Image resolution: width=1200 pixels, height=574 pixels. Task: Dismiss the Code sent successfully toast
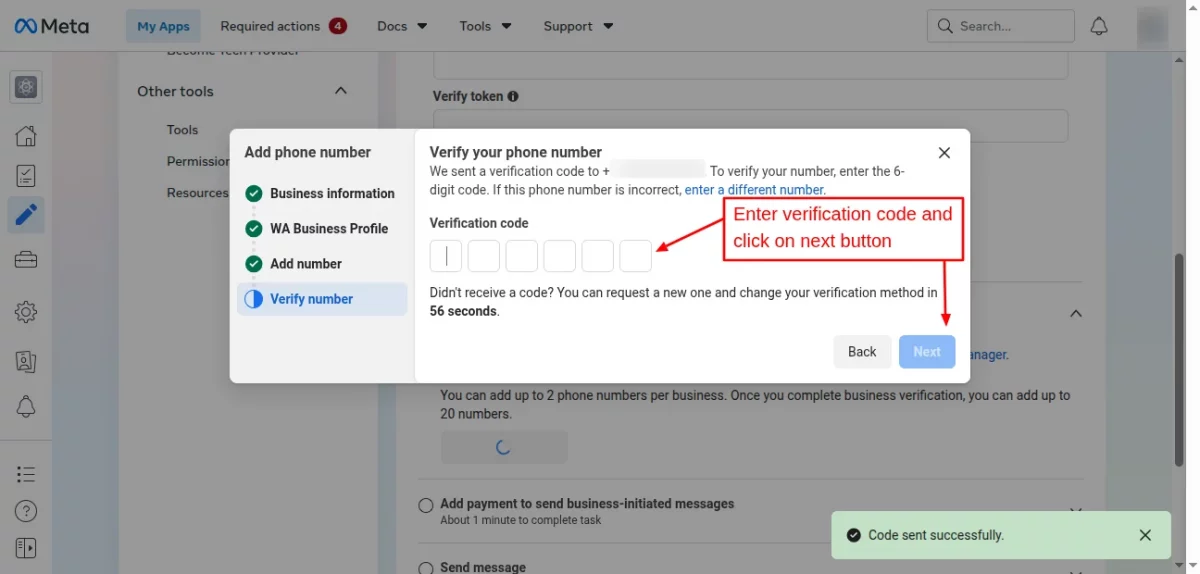pyautogui.click(x=1145, y=535)
